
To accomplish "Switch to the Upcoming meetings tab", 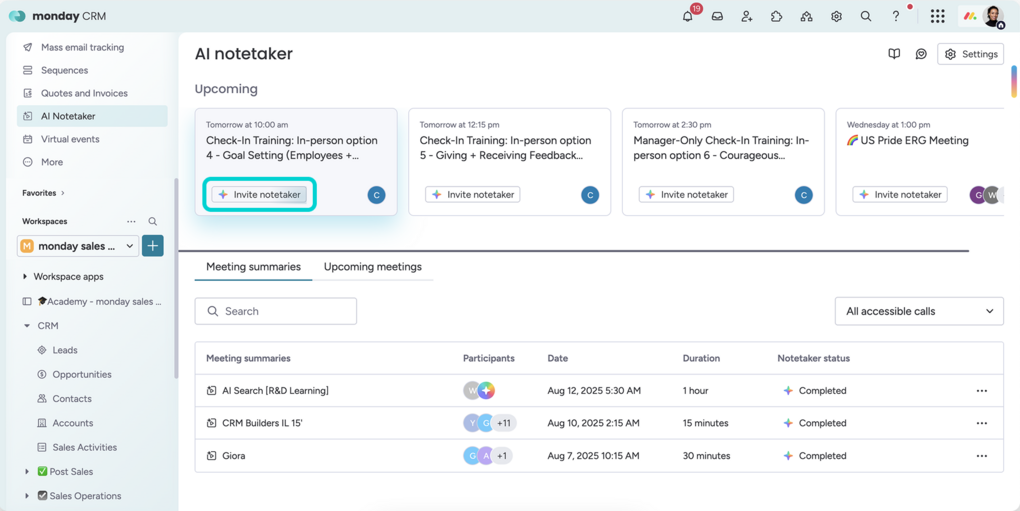I will 372,267.
